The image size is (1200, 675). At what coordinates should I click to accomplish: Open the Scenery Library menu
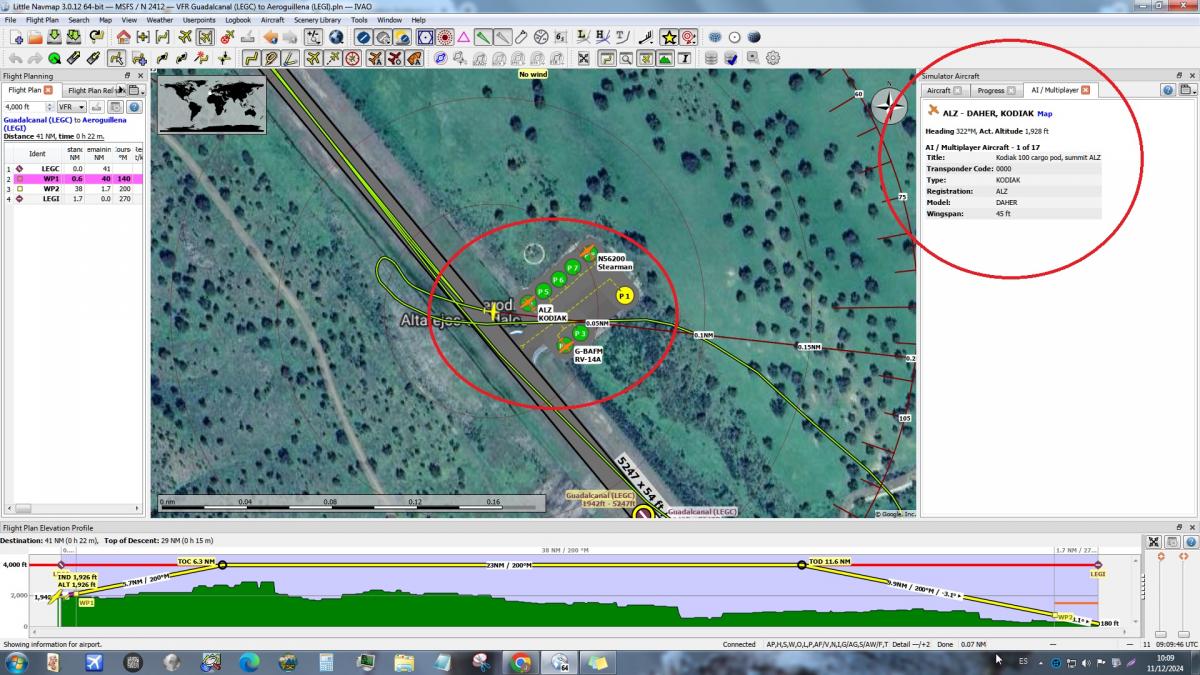pos(317,20)
